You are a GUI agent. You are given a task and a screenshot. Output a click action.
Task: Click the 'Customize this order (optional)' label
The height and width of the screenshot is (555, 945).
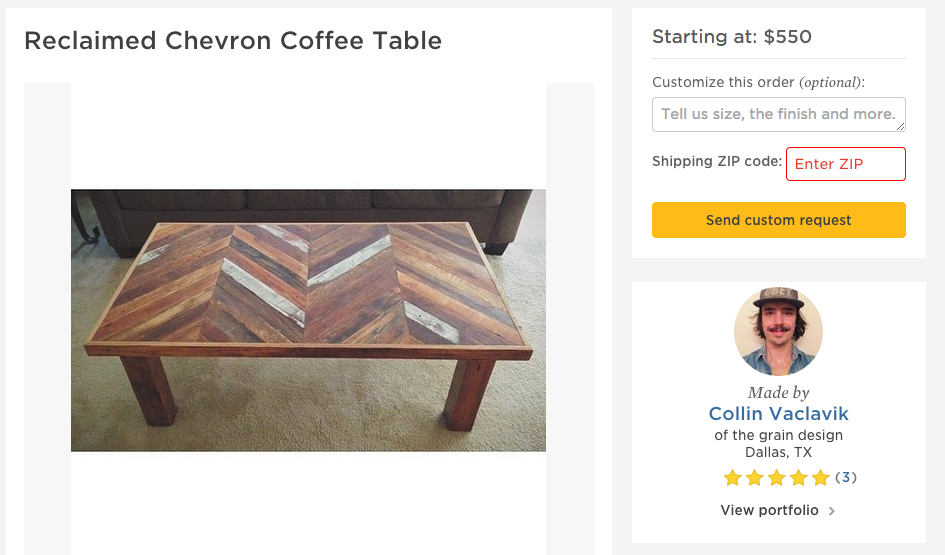pos(758,82)
